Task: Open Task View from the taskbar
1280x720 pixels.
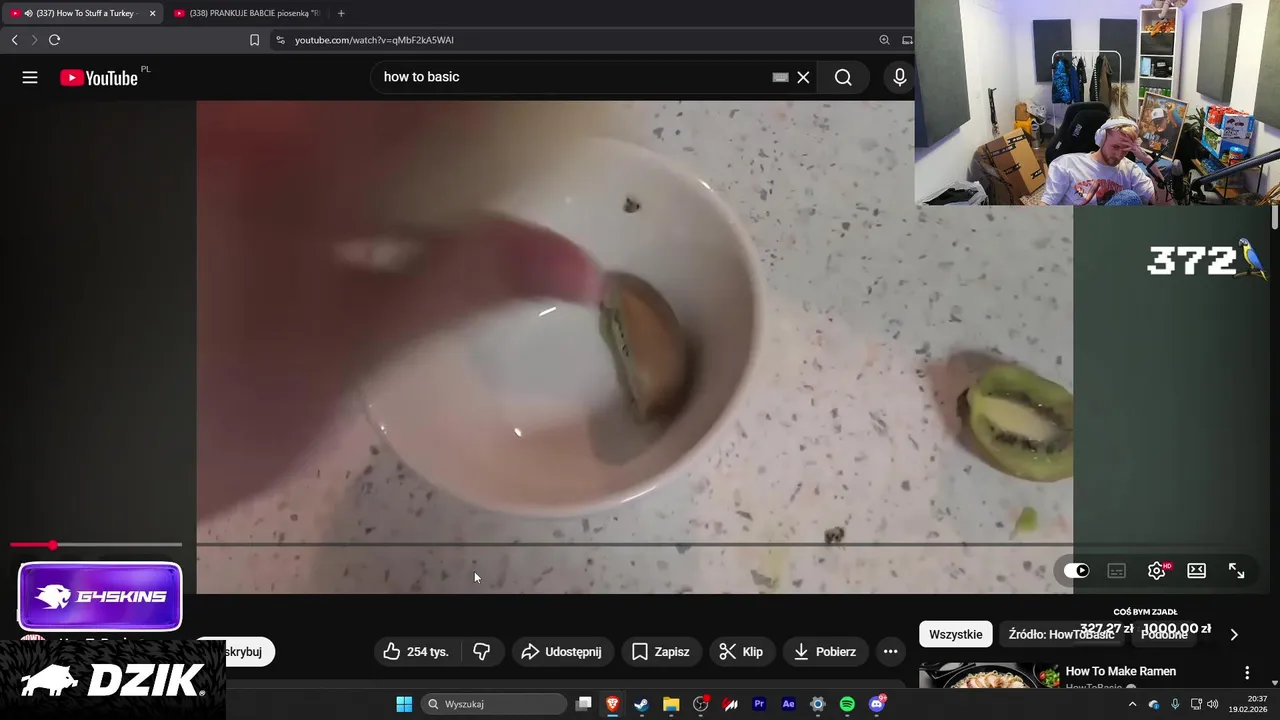Action: [x=584, y=704]
